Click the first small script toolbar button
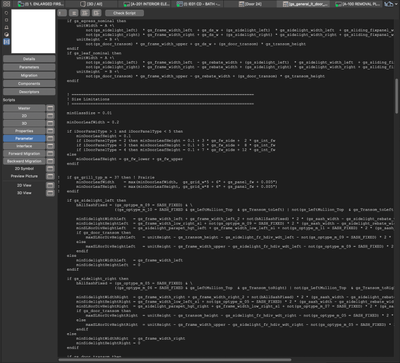The image size is (400, 363). coord(62,13)
